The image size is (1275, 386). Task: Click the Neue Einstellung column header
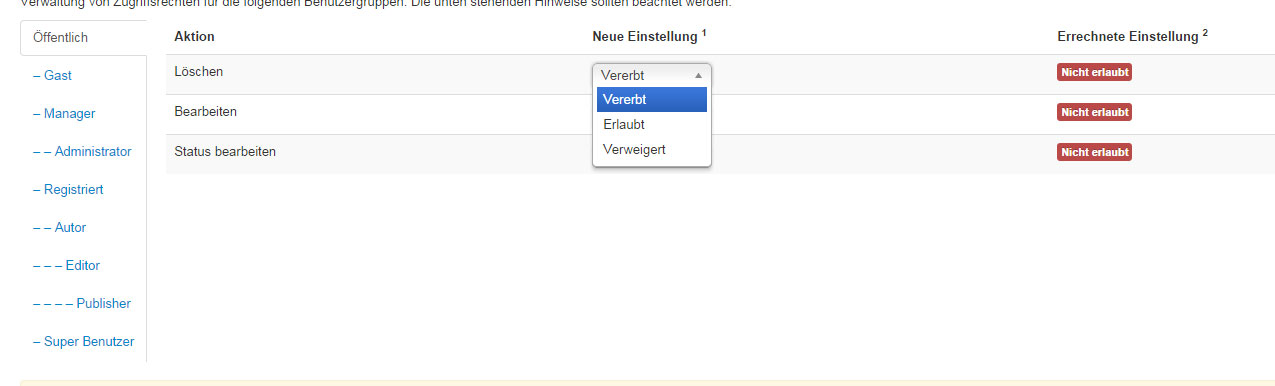649,36
